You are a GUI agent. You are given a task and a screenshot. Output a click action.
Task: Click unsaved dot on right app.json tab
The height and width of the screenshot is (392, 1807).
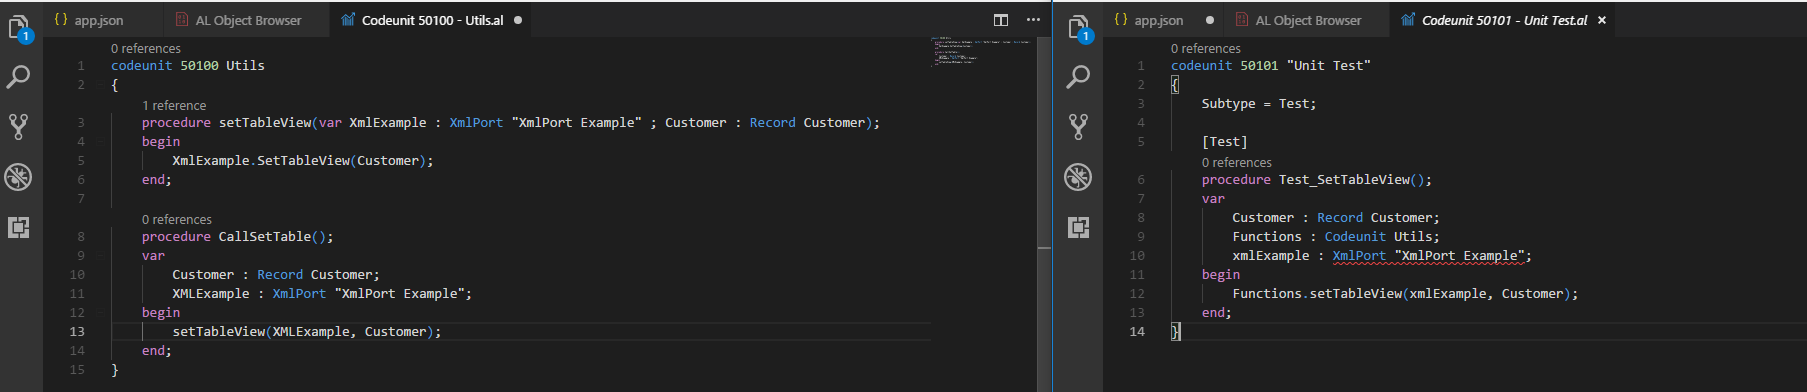click(x=1210, y=20)
